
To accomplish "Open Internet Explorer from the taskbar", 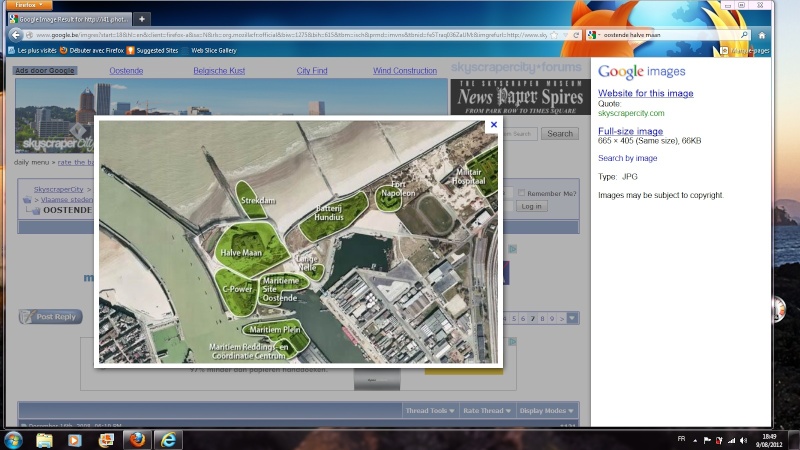I will [x=168, y=440].
